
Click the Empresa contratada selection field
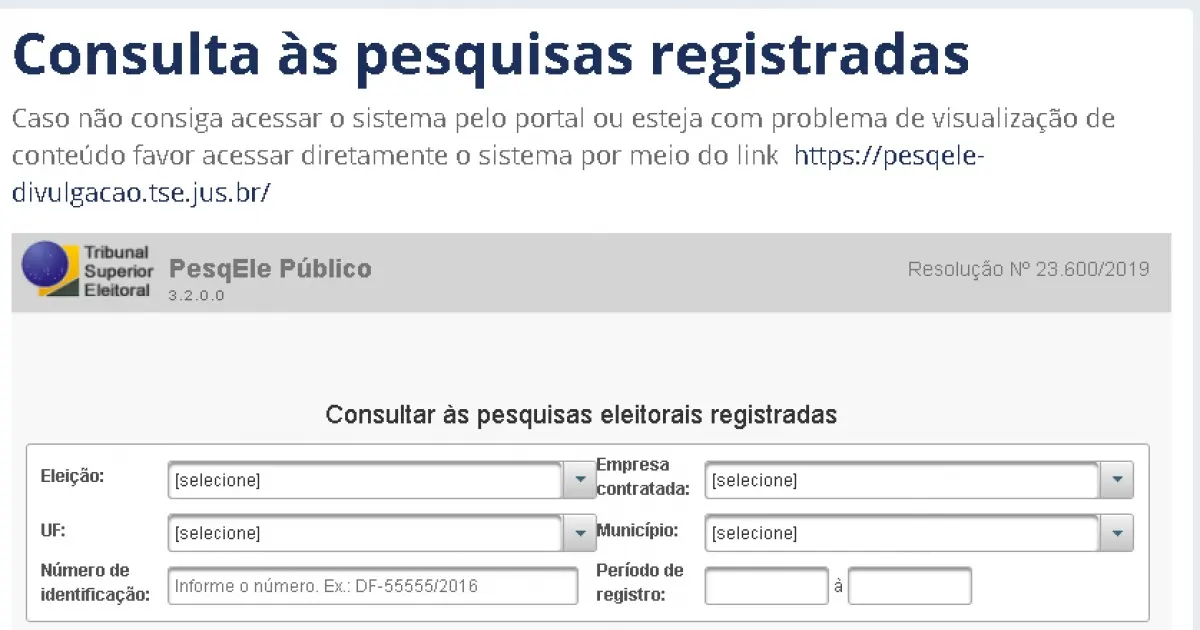902,480
